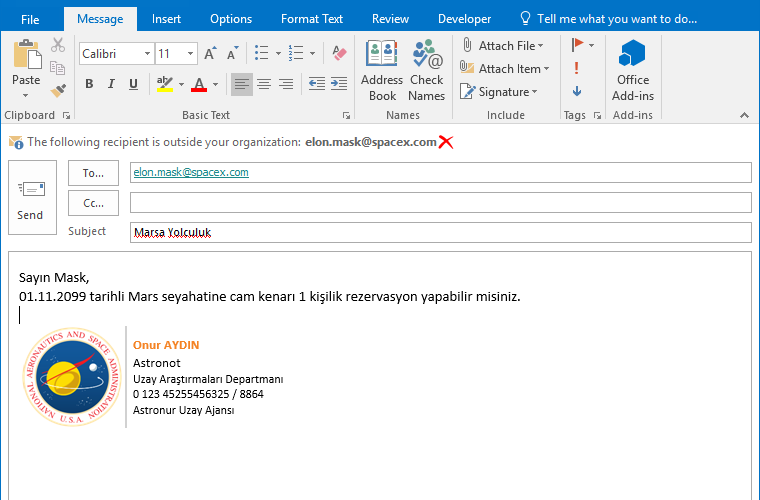Click Check Names
760x500 pixels.
click(426, 71)
